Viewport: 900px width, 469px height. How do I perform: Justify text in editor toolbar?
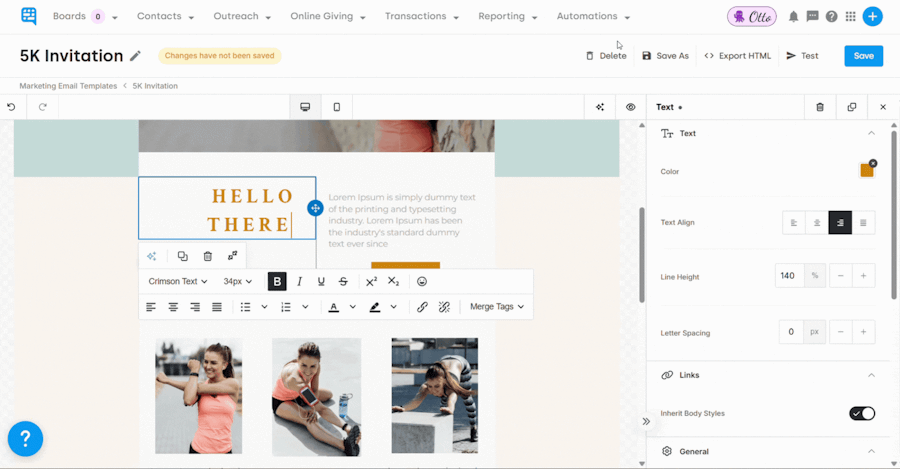(x=217, y=307)
